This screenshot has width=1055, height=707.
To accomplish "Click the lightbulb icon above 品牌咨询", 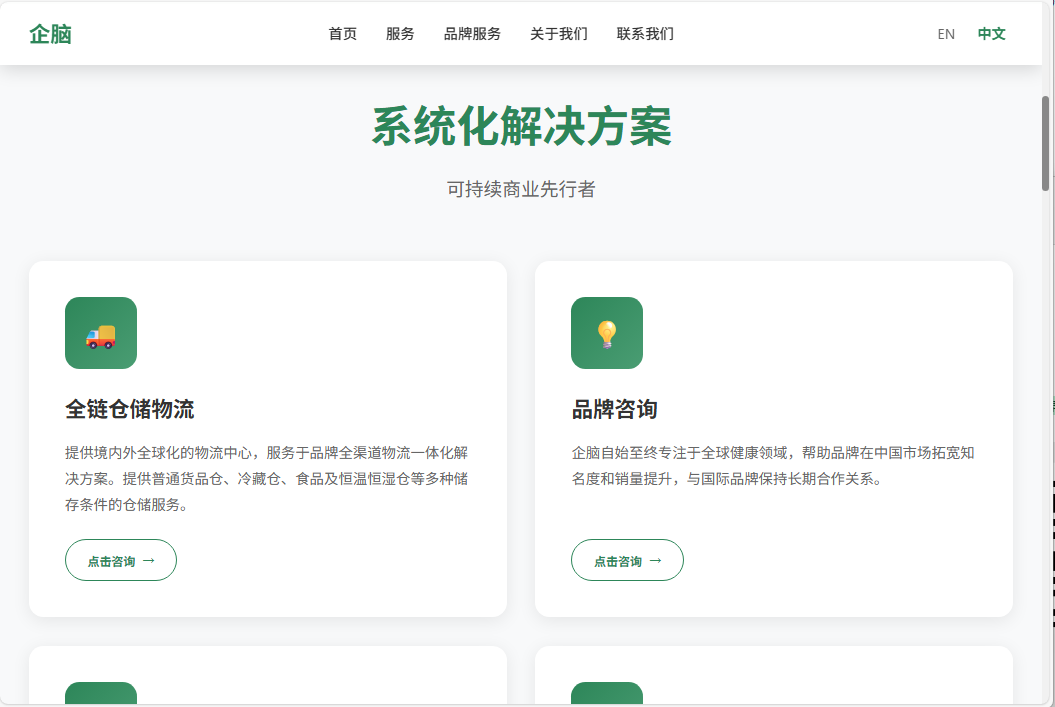I will 606,334.
